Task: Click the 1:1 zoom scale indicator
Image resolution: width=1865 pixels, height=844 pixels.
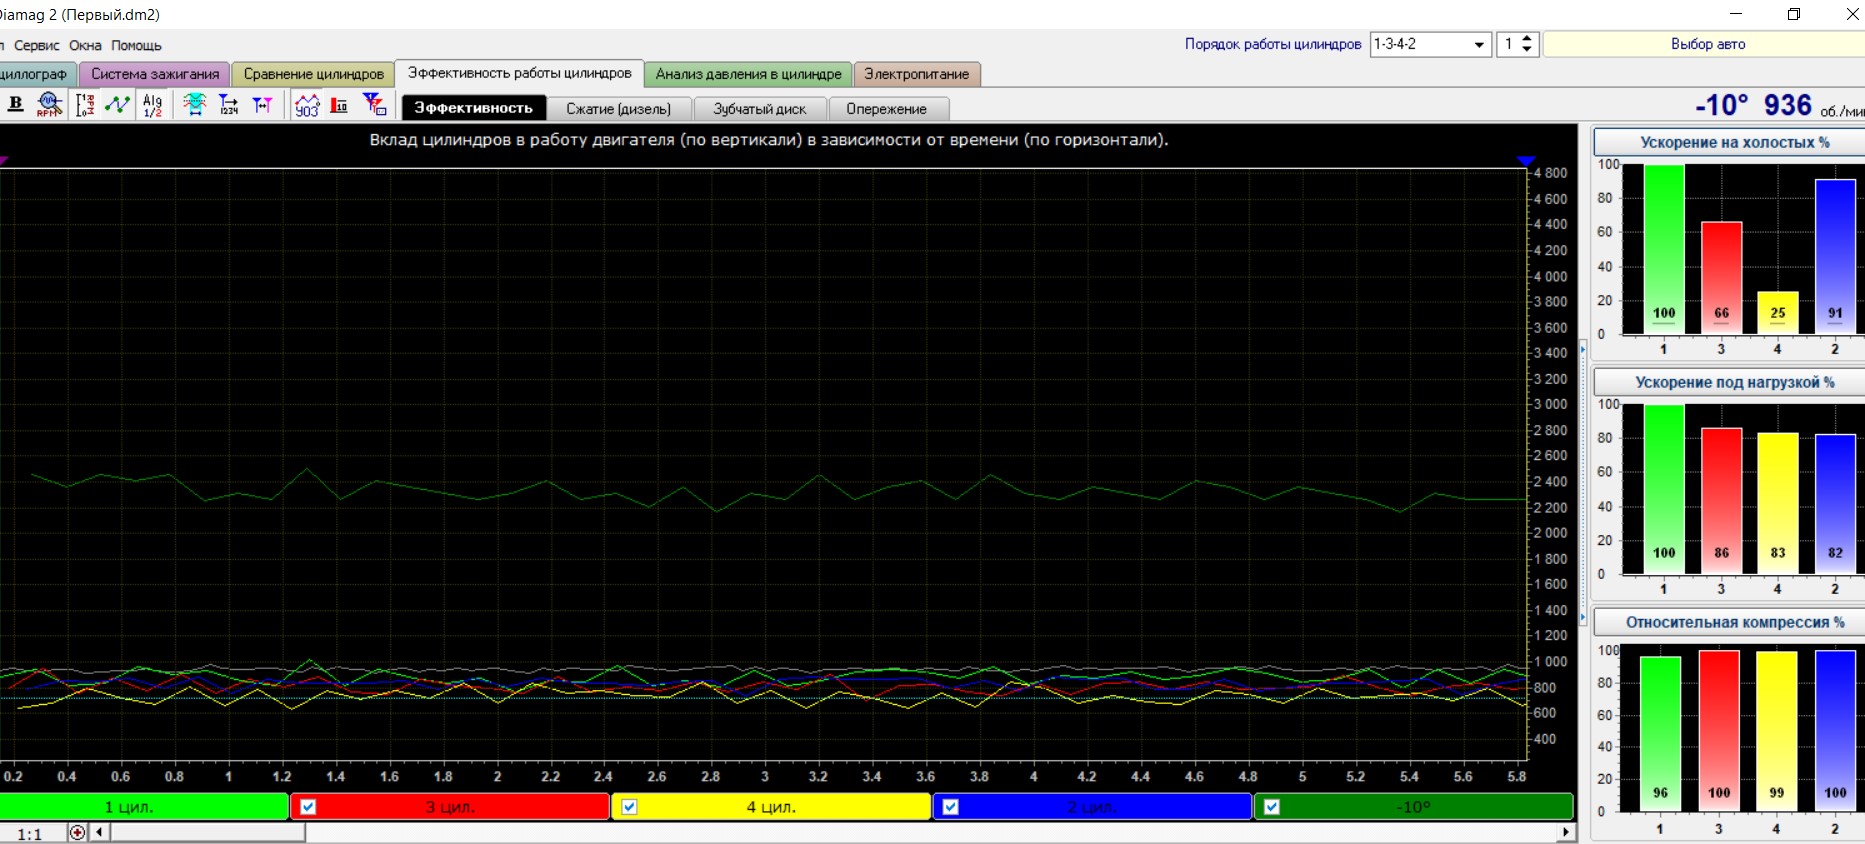Action: (x=30, y=834)
